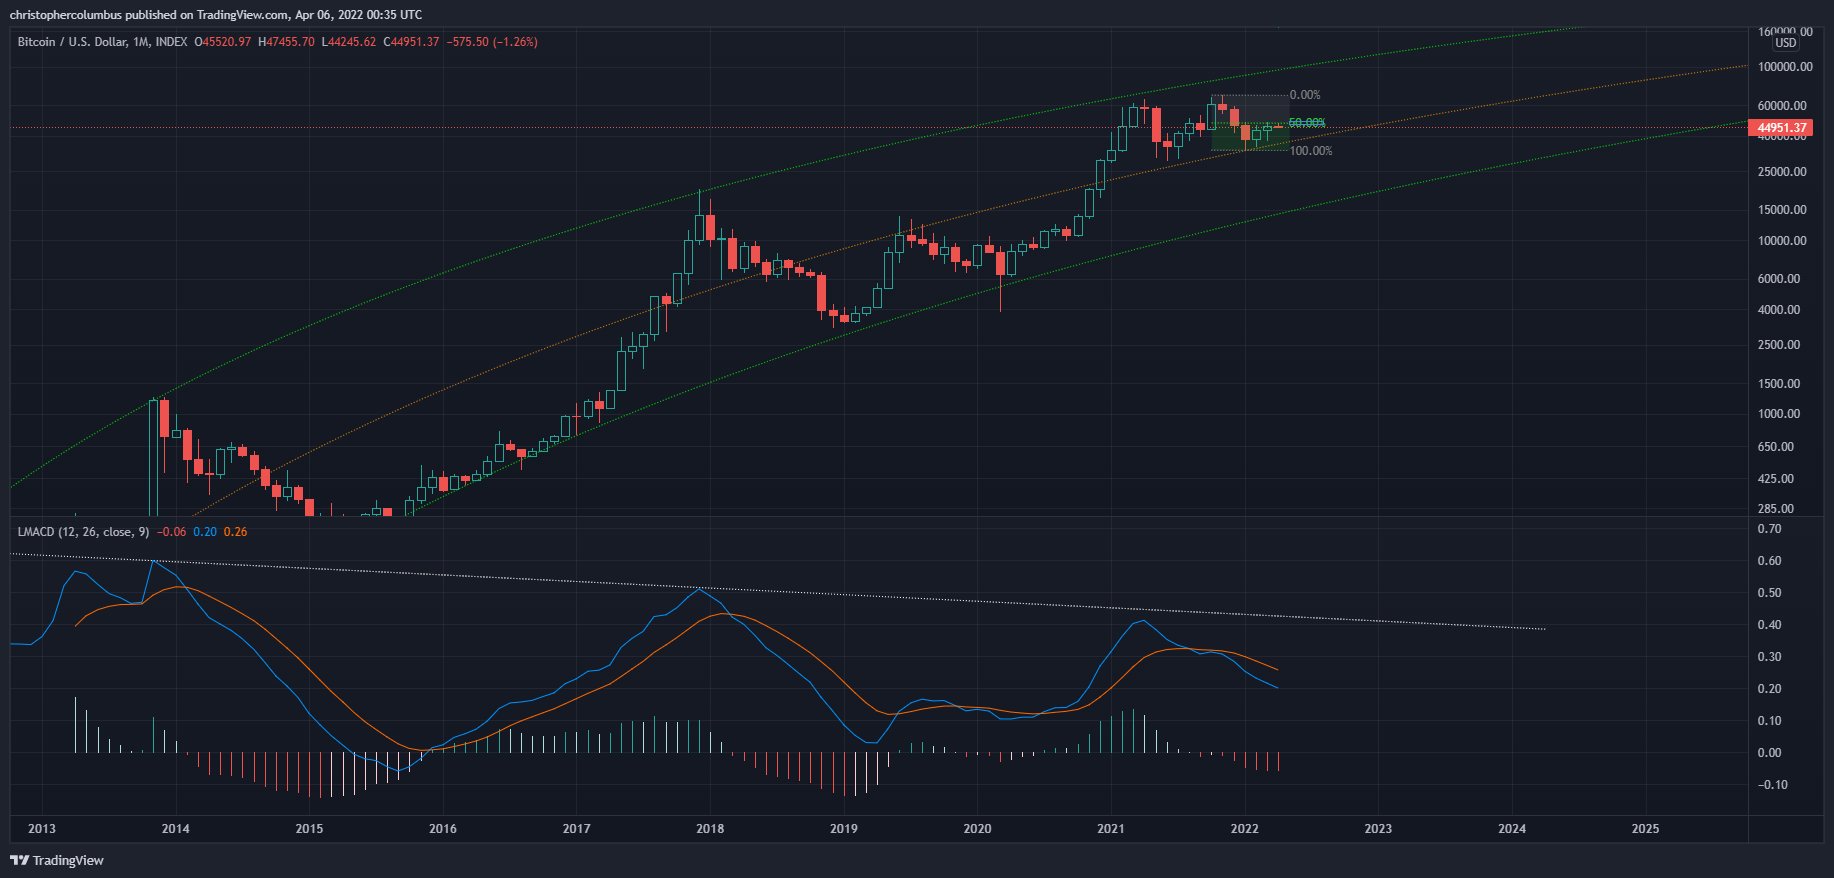Click the 0.00 label on the LMACD axis
This screenshot has height=878, width=1834.
[1769, 753]
